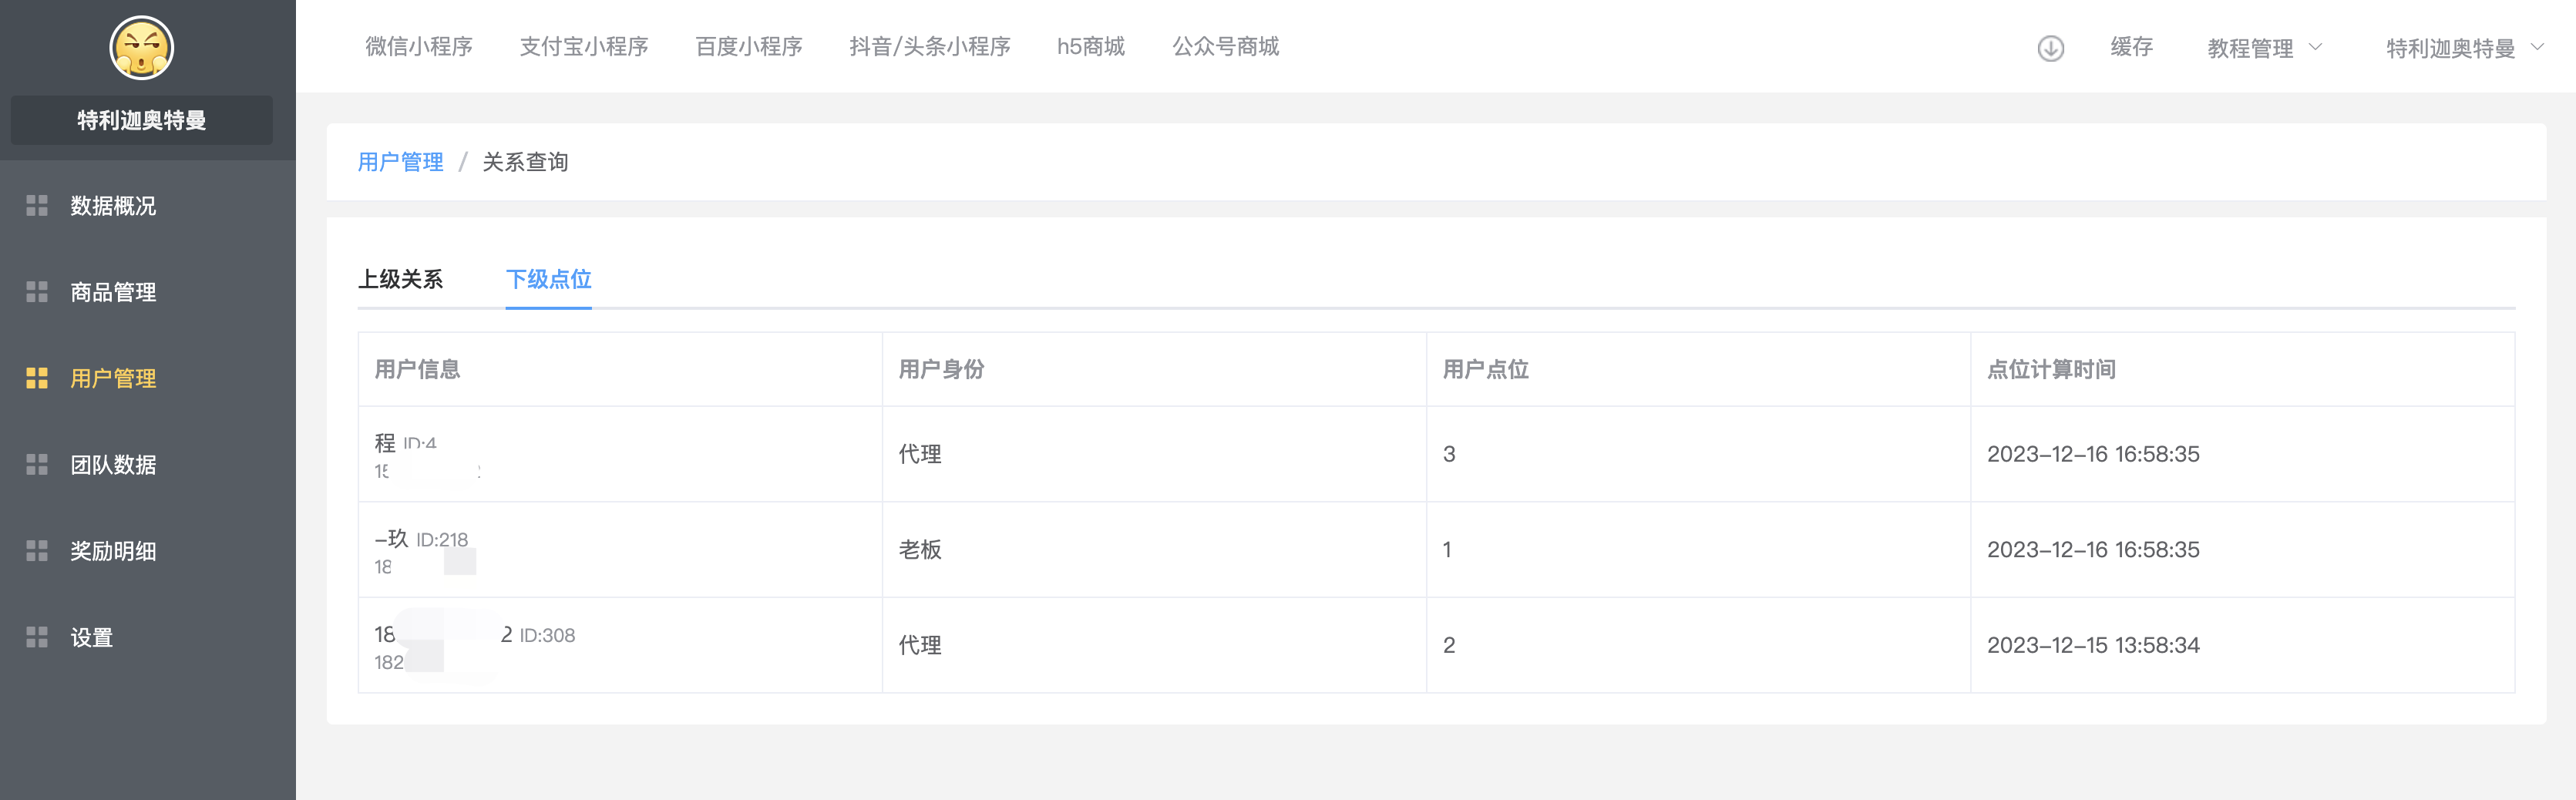Click the 特利迦奥特曼 name box in sidebar
The image size is (2576, 800).
[x=141, y=120]
